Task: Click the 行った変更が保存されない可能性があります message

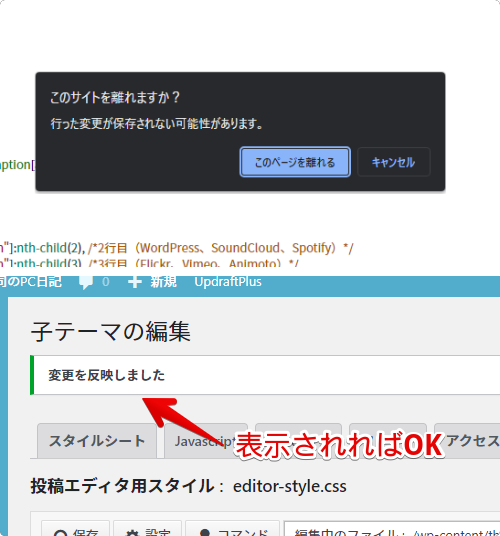Action: (157, 123)
